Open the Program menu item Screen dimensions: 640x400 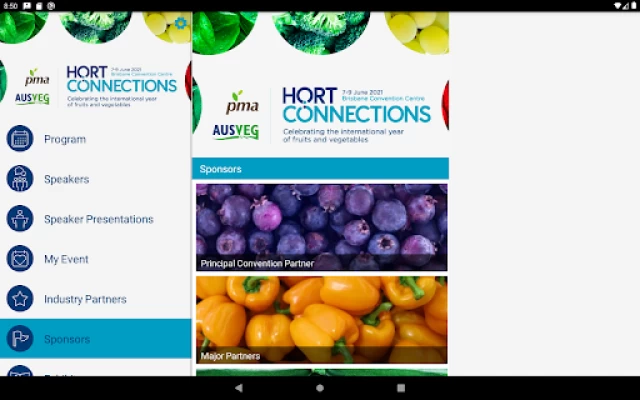click(96, 139)
